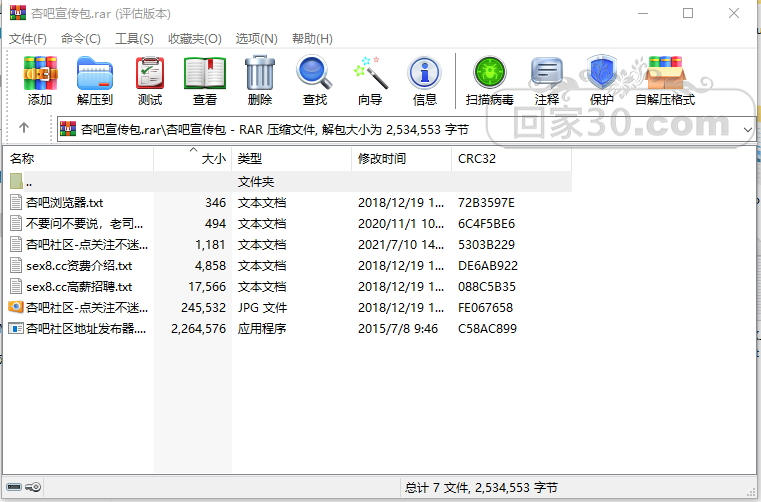Click the 2,264,576 size value
Viewport: 761px width, 502px height.
click(199, 329)
